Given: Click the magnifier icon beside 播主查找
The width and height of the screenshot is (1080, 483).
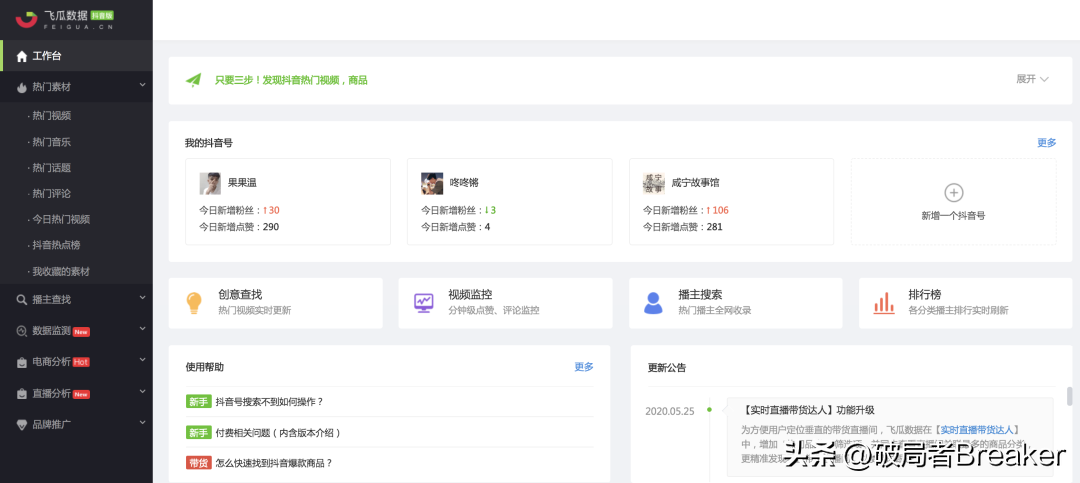Looking at the screenshot, I should point(22,300).
